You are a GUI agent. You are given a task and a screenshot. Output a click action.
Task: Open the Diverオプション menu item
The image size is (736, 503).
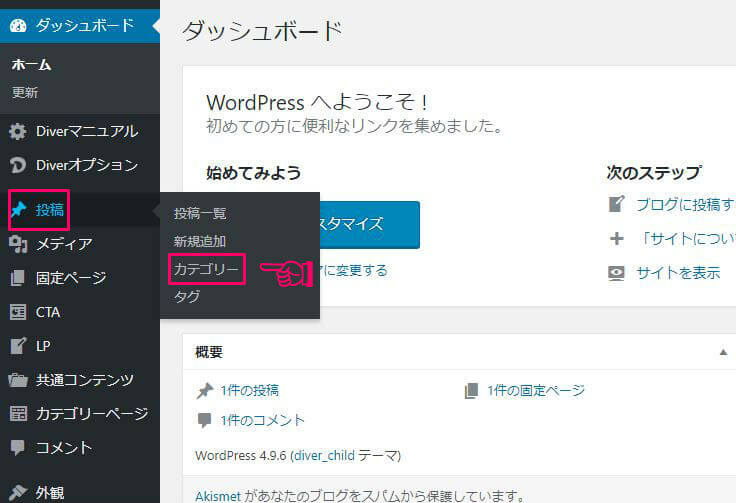coord(80,165)
